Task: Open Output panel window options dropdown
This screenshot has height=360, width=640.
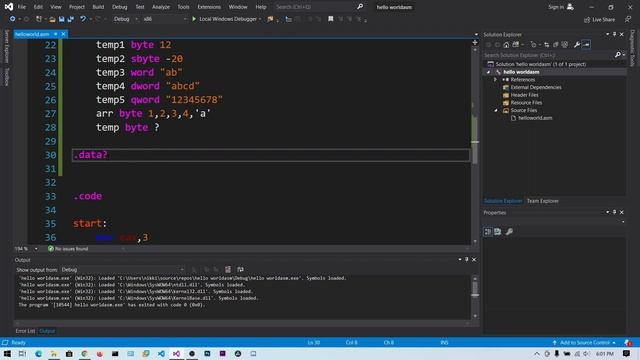Action: click(x=460, y=260)
